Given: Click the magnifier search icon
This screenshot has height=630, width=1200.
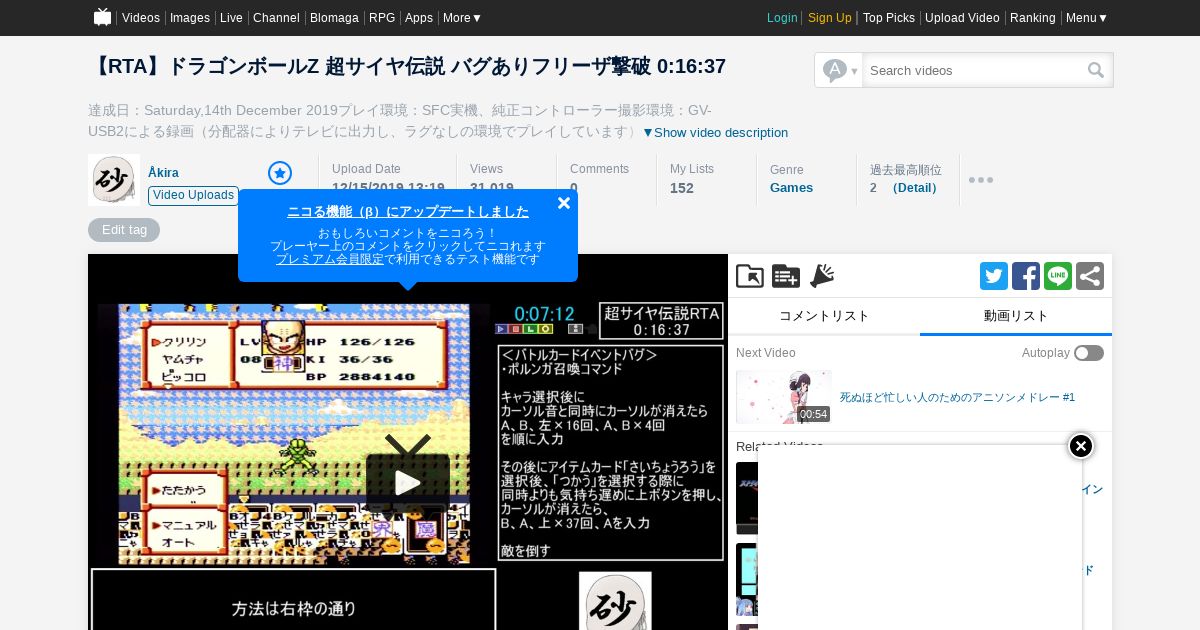Looking at the screenshot, I should click(x=1096, y=70).
